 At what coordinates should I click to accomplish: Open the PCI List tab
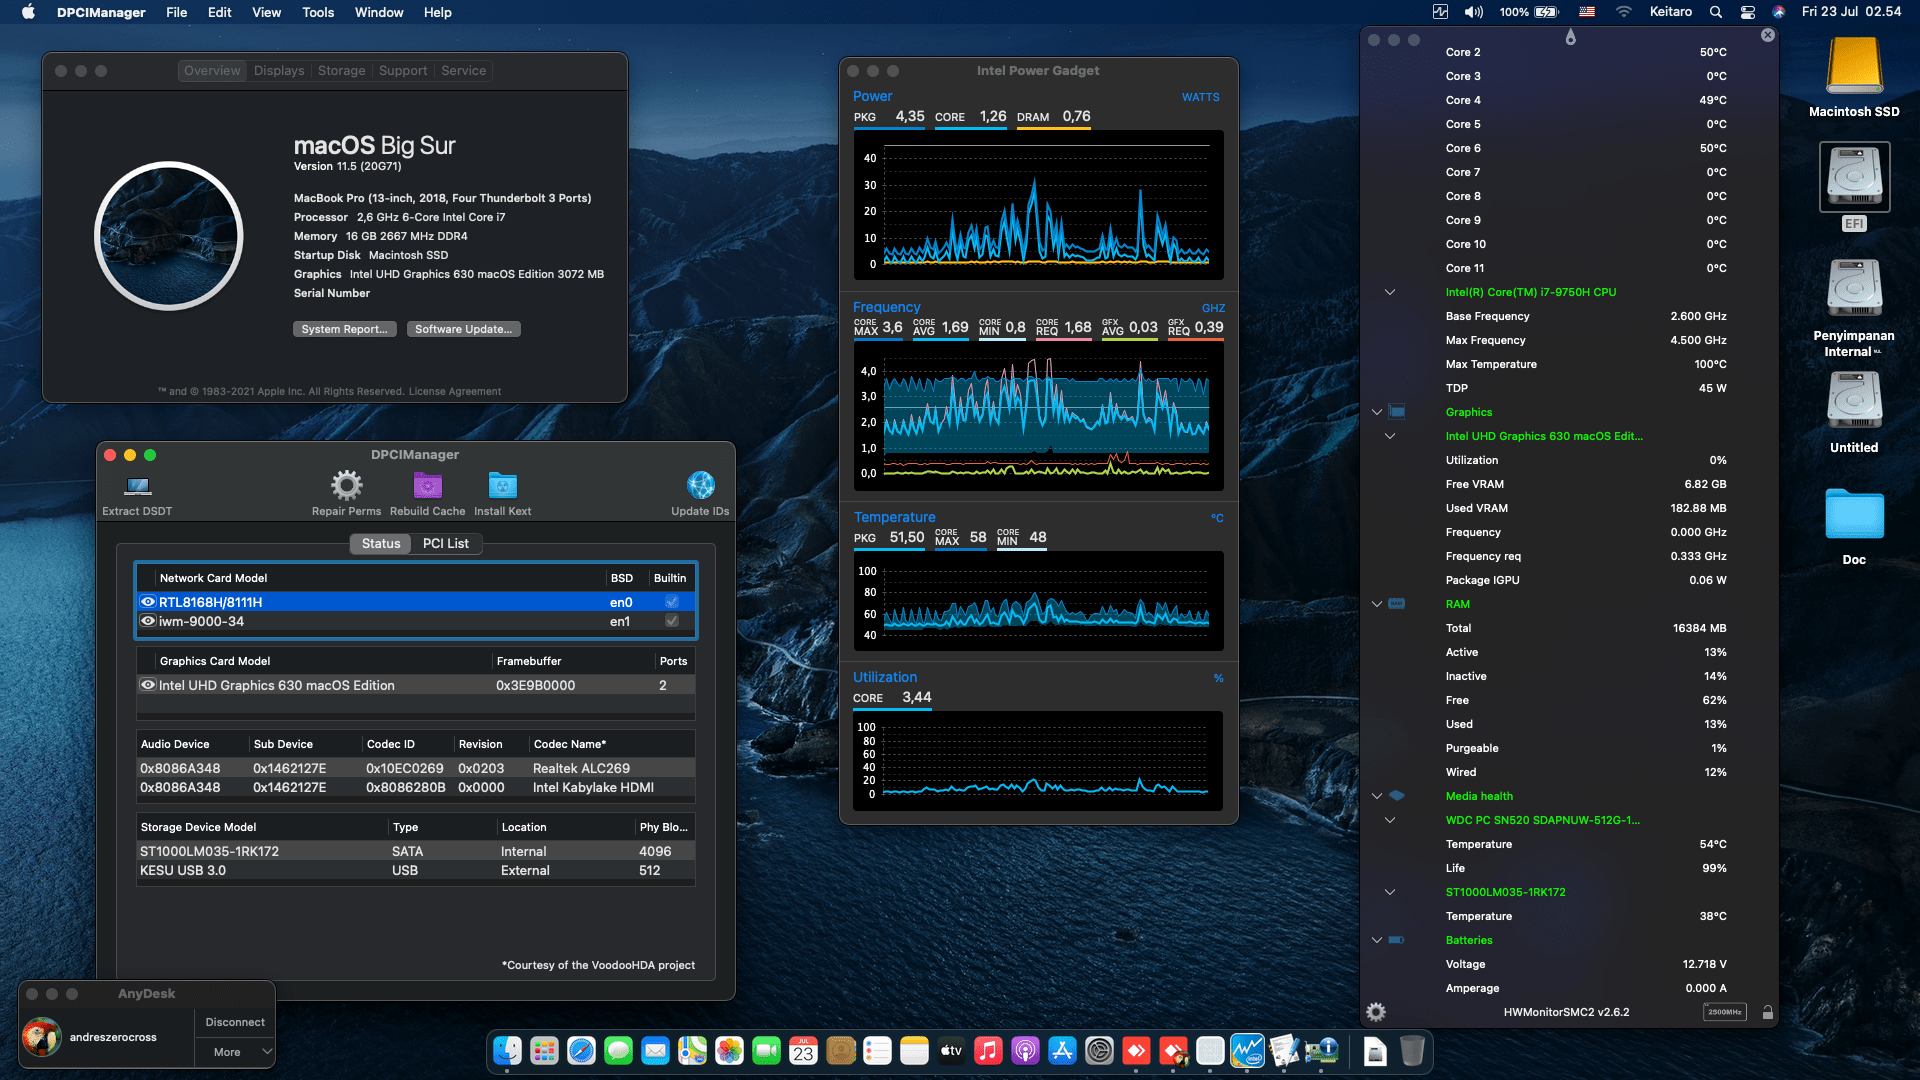click(x=446, y=543)
